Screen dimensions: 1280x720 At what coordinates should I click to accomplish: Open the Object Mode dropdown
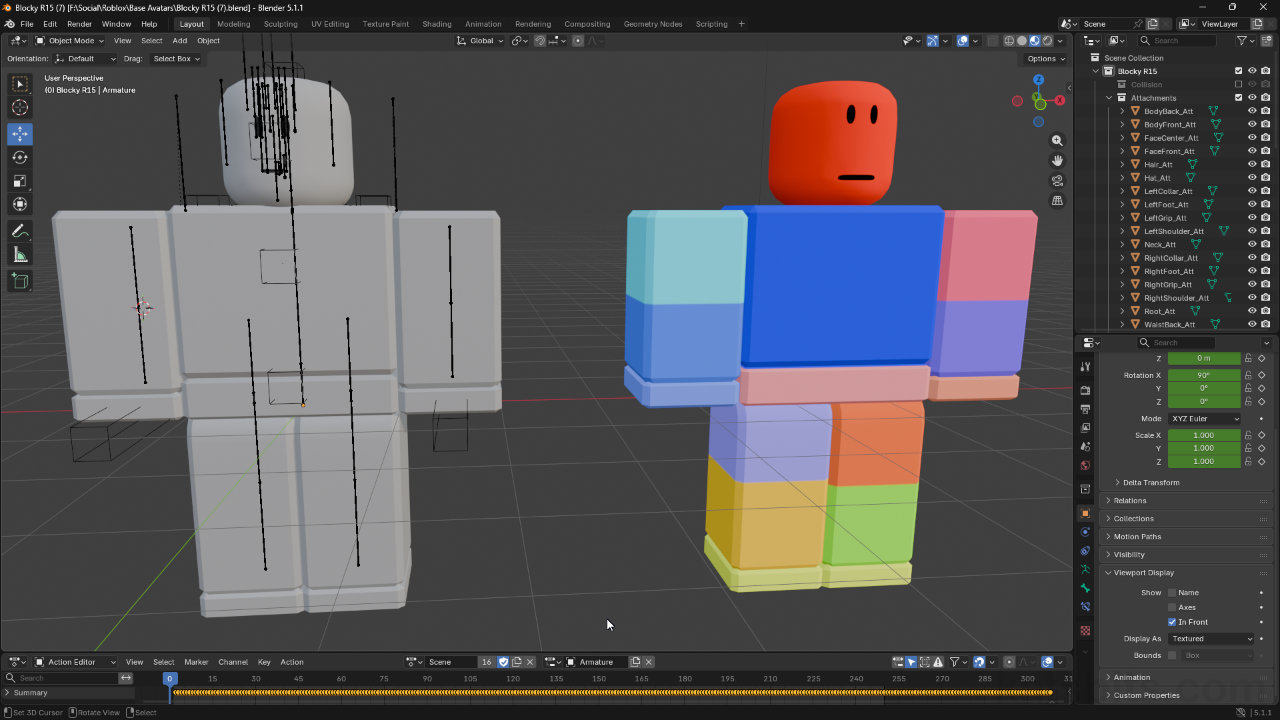click(69, 41)
